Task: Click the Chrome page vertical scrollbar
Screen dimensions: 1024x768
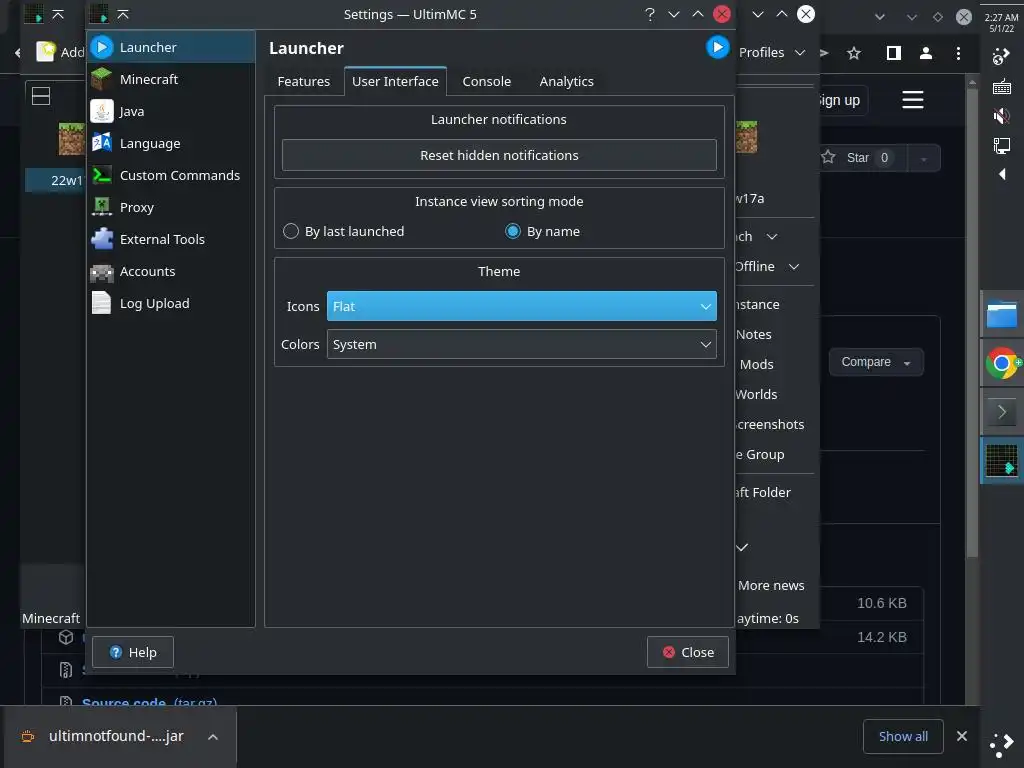Action: coord(972,322)
